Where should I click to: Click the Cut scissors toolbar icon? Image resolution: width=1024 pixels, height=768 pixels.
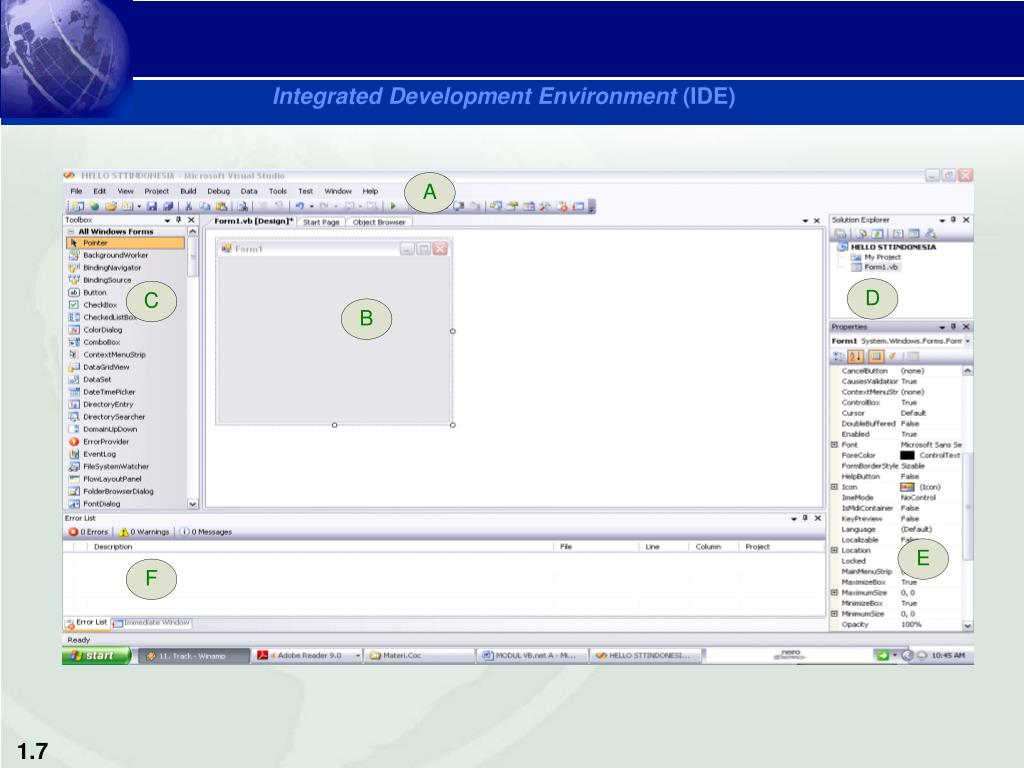coord(188,206)
